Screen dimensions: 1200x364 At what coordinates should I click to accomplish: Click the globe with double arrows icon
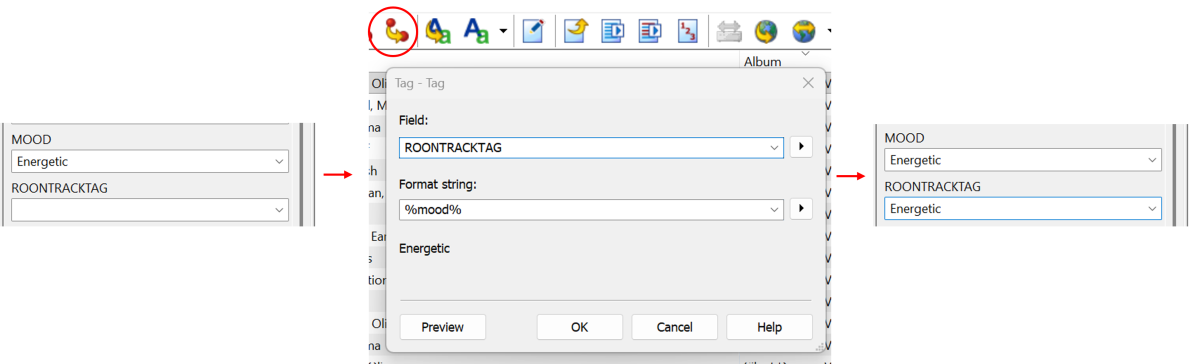pyautogui.click(x=803, y=31)
